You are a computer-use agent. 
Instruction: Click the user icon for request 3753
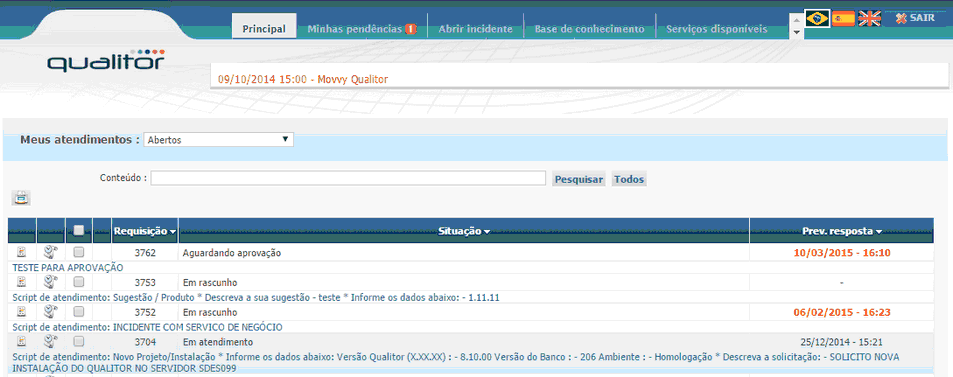coord(50,282)
